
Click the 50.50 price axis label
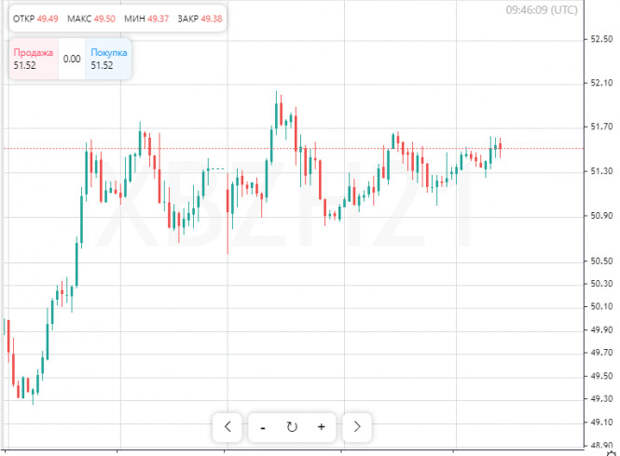pos(601,261)
